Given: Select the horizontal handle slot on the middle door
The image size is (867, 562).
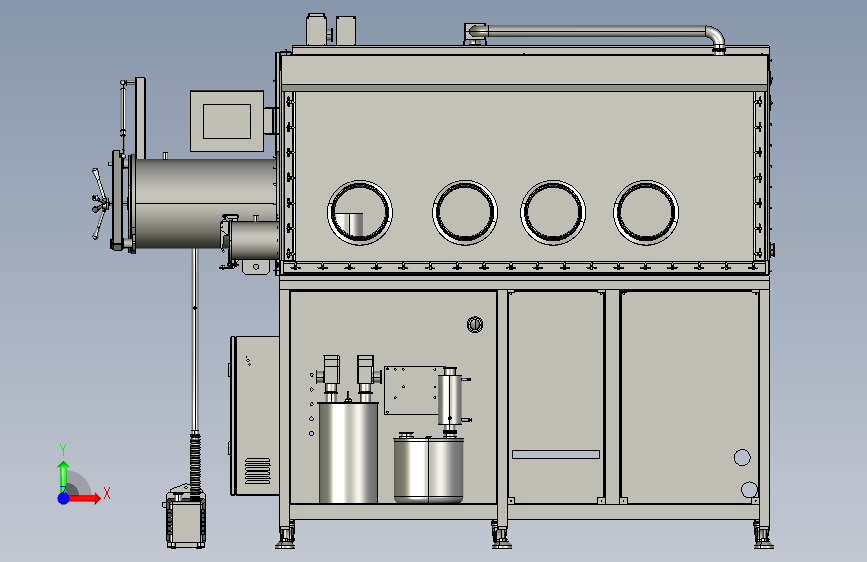Looking at the screenshot, I should point(556,455).
